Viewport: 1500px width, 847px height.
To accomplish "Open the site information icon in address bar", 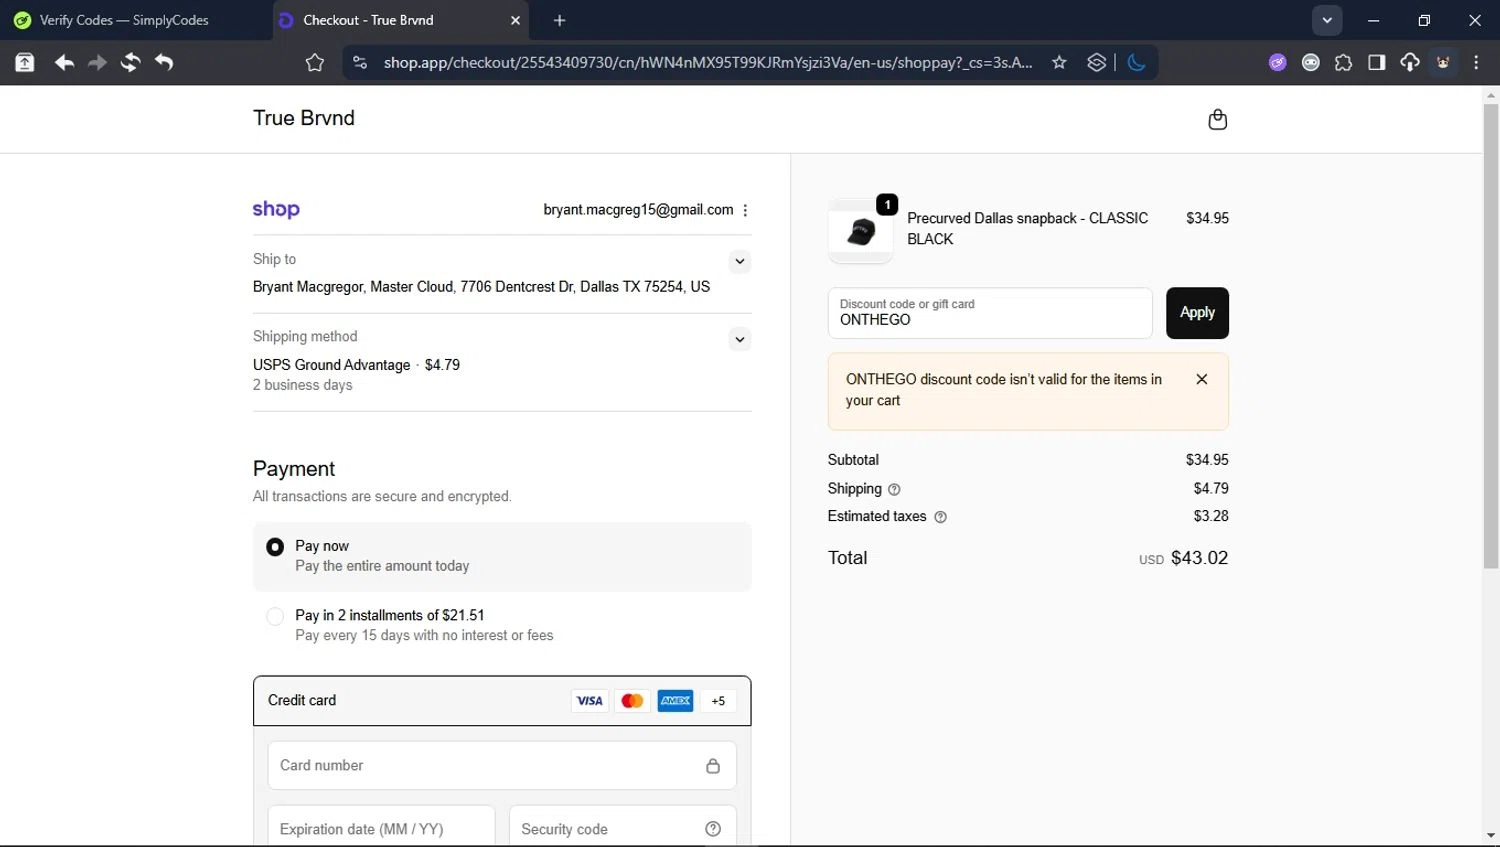I will click(360, 62).
